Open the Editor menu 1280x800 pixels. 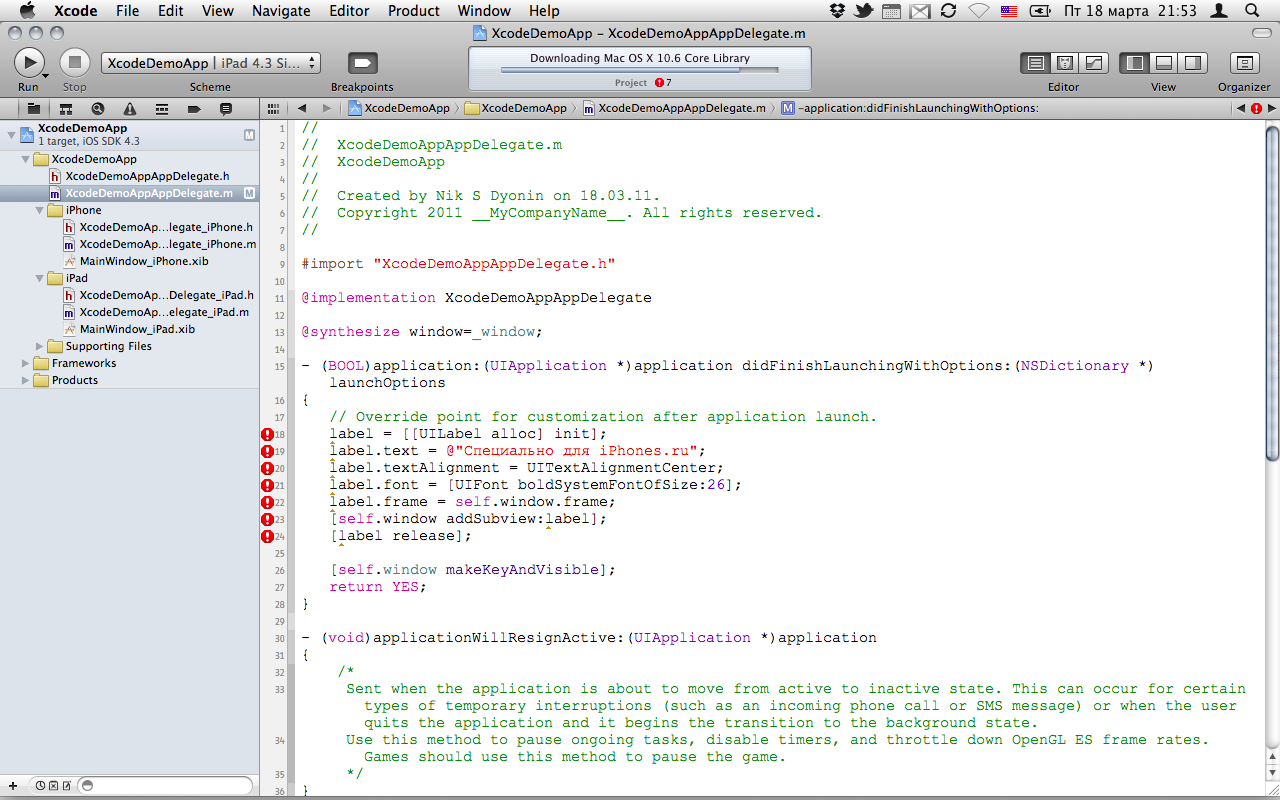point(349,11)
